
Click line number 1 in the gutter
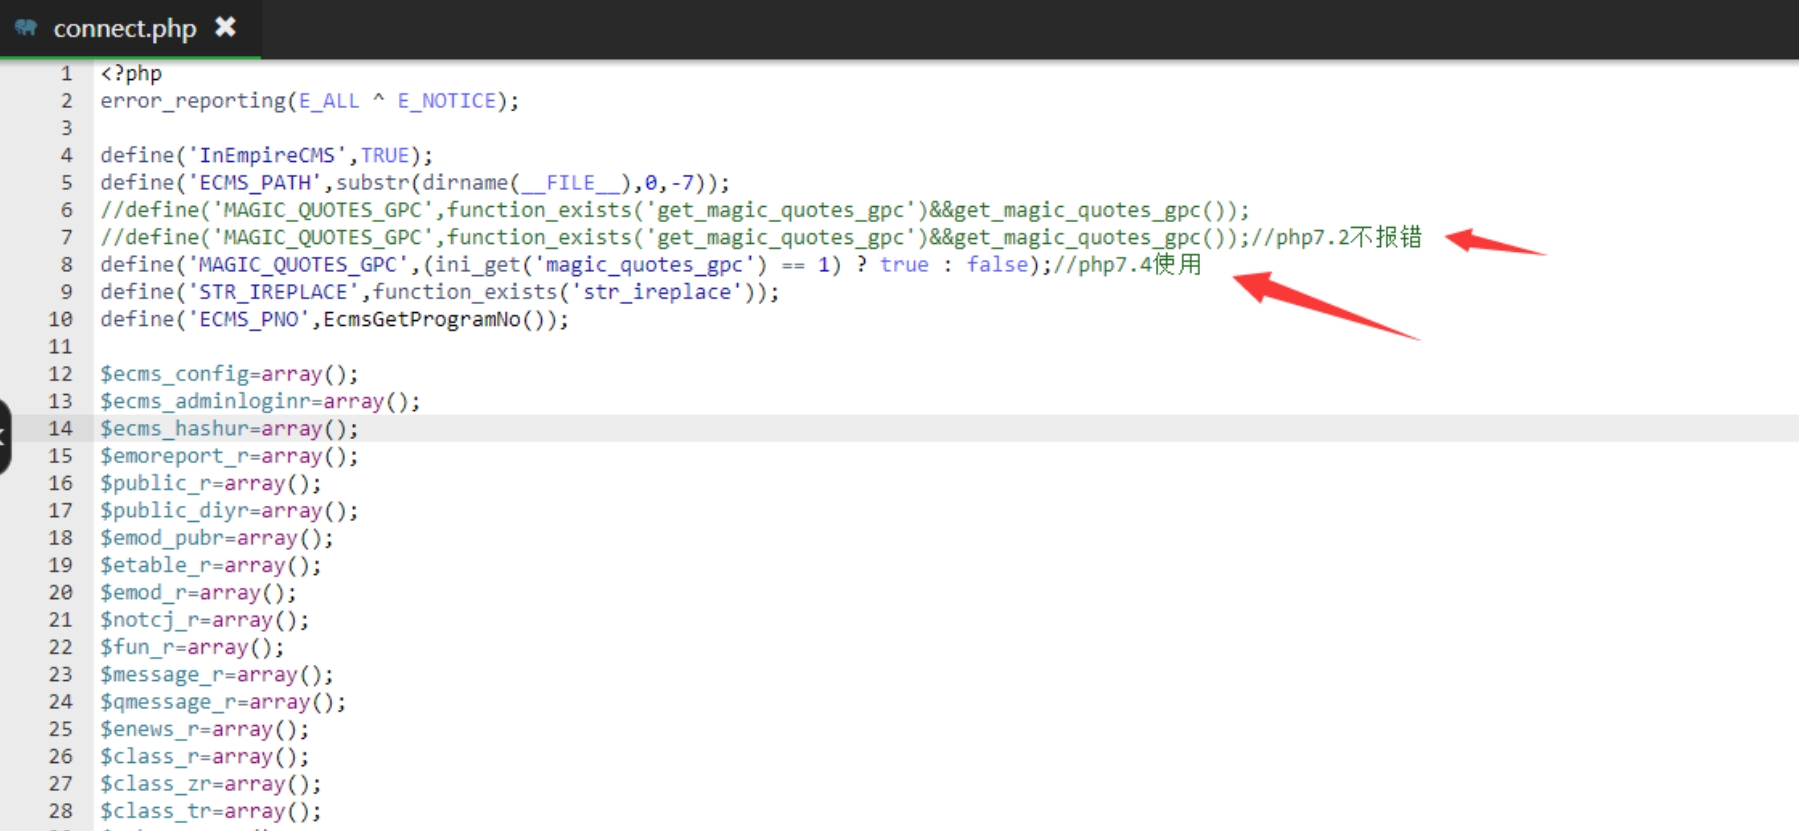[66, 73]
